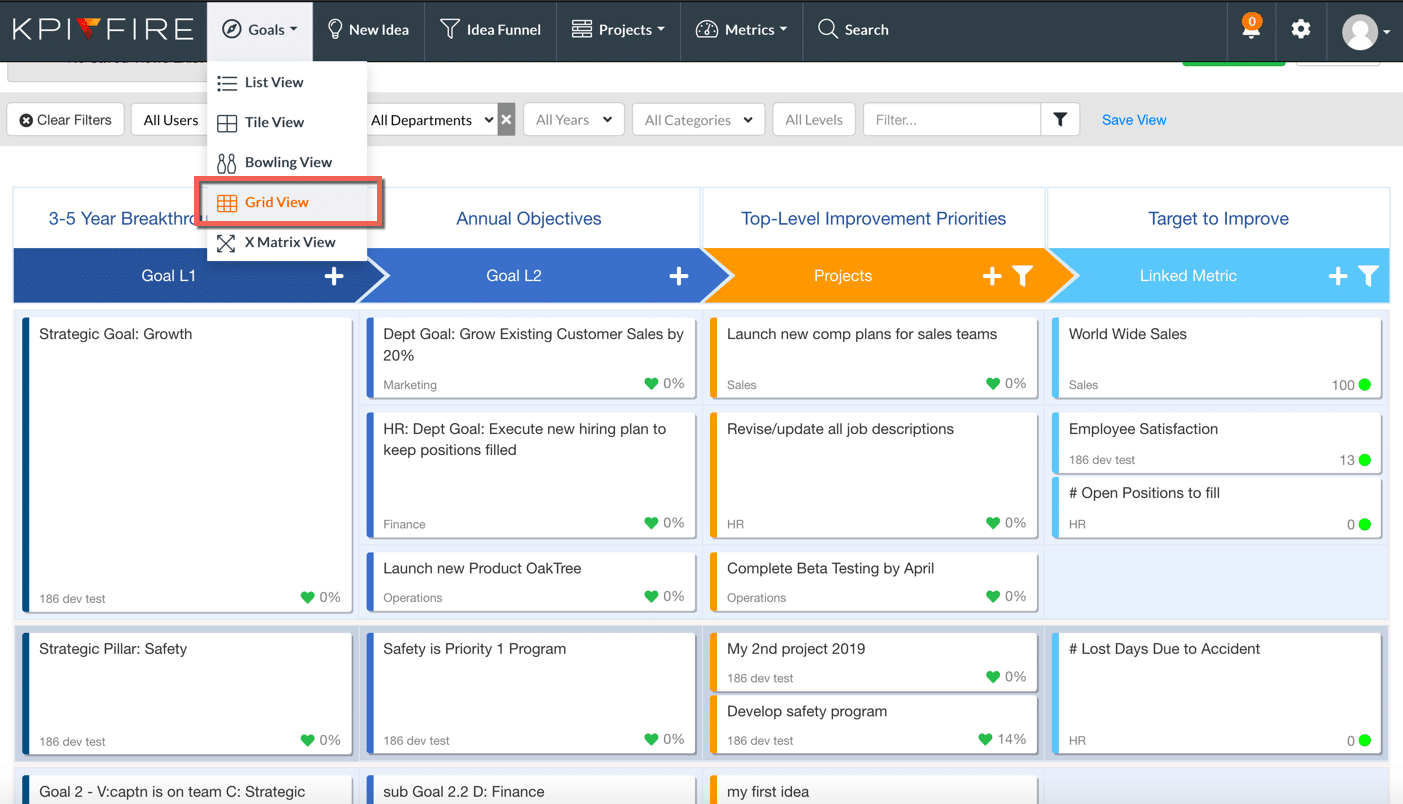
Task: Open the user avatar menu
Action: 1365,32
